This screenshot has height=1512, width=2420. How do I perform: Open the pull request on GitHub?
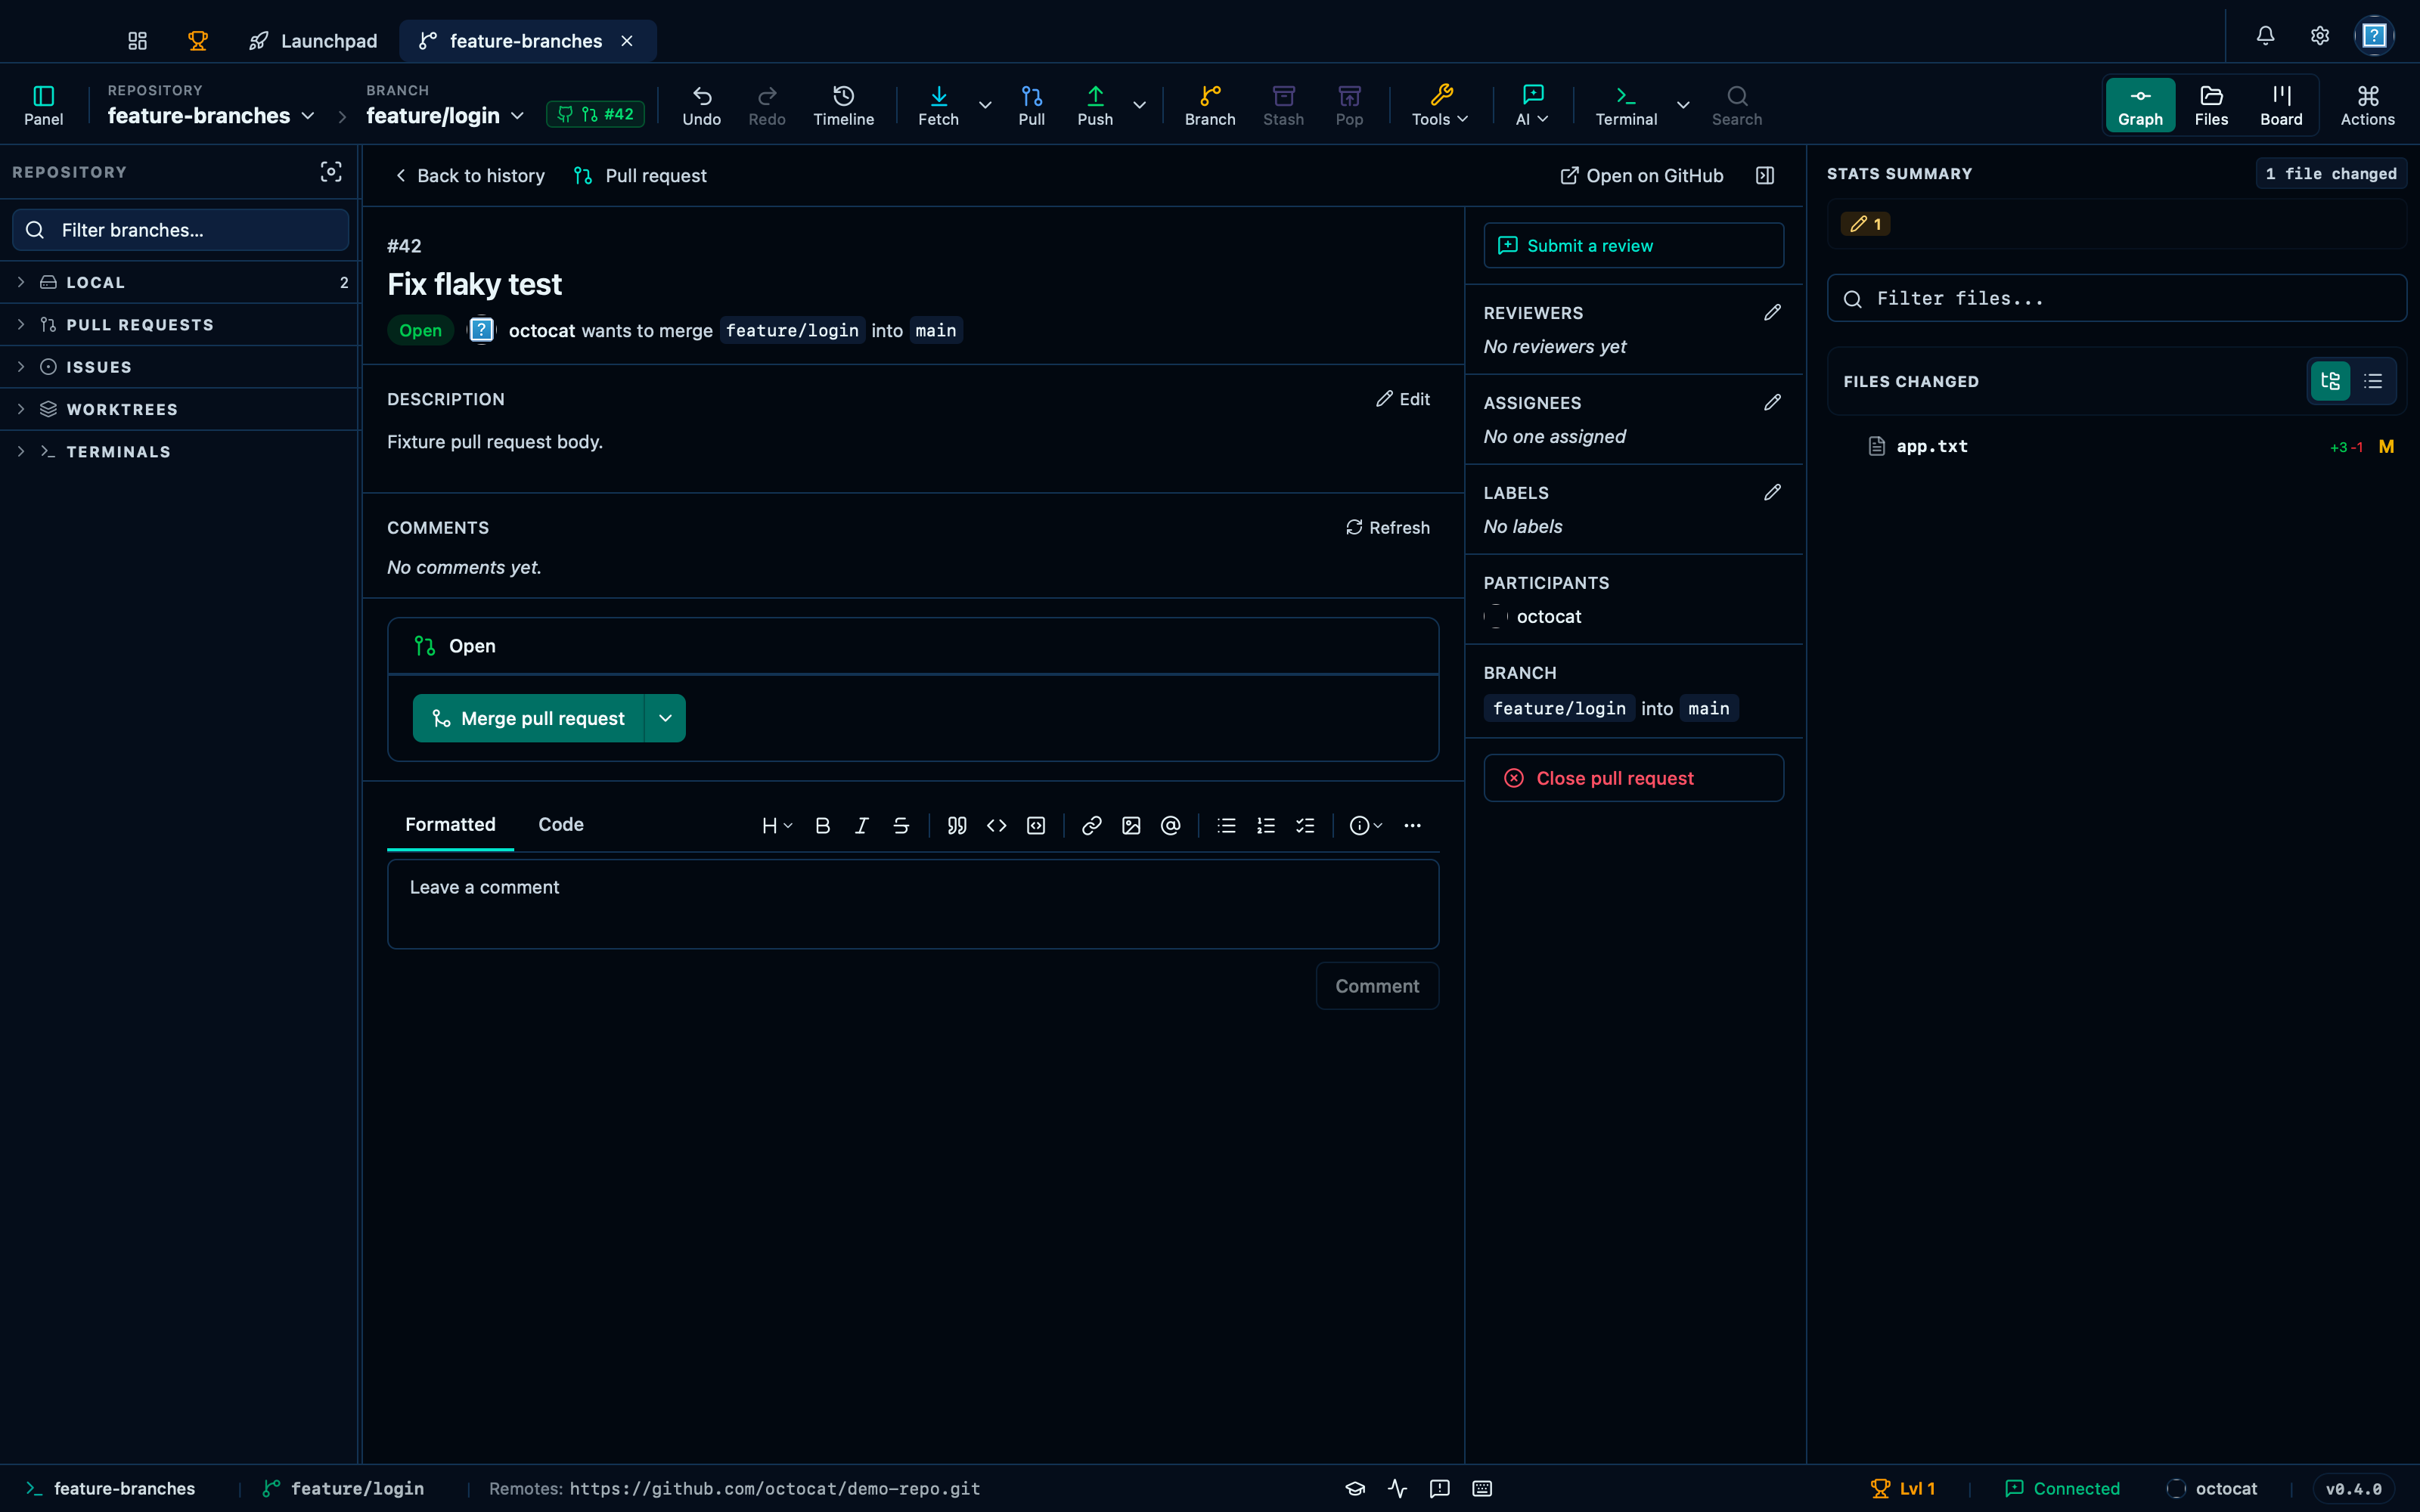click(x=1642, y=176)
